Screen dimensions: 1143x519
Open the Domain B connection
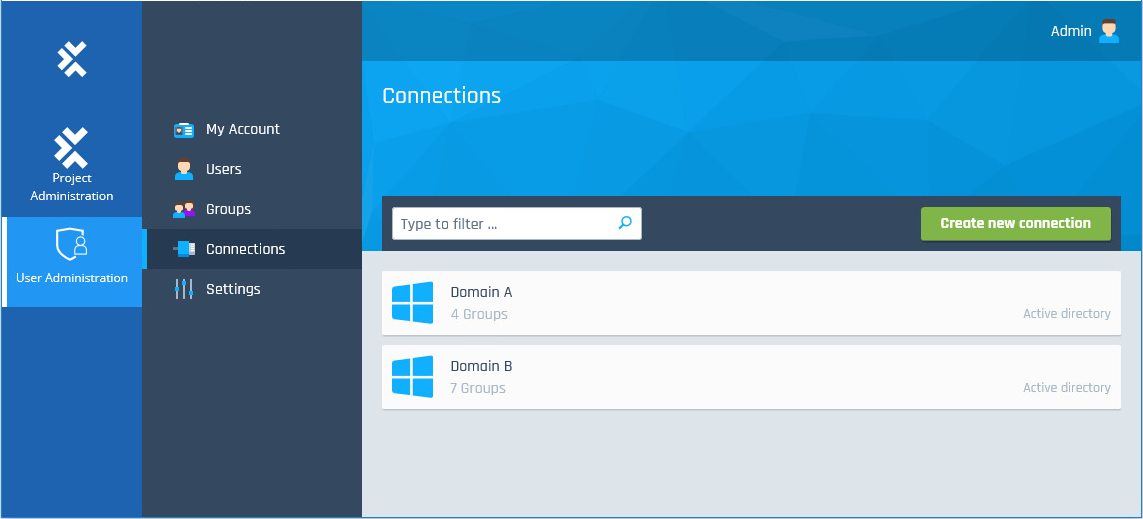pyautogui.click(x=751, y=377)
